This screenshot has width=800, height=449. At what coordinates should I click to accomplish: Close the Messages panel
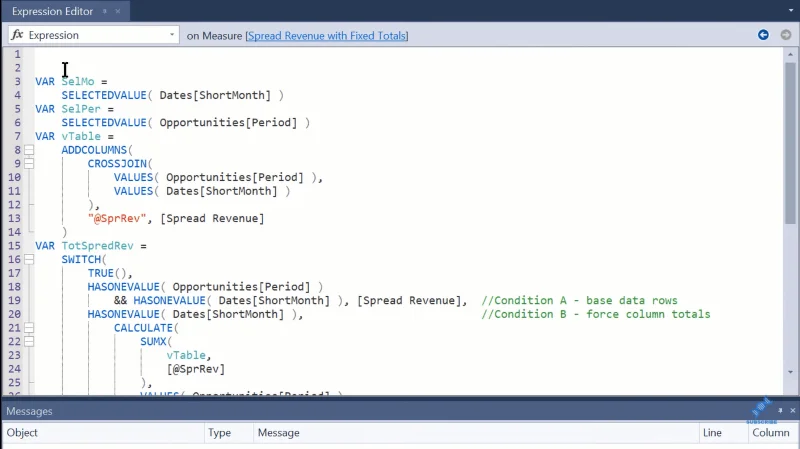[792, 410]
